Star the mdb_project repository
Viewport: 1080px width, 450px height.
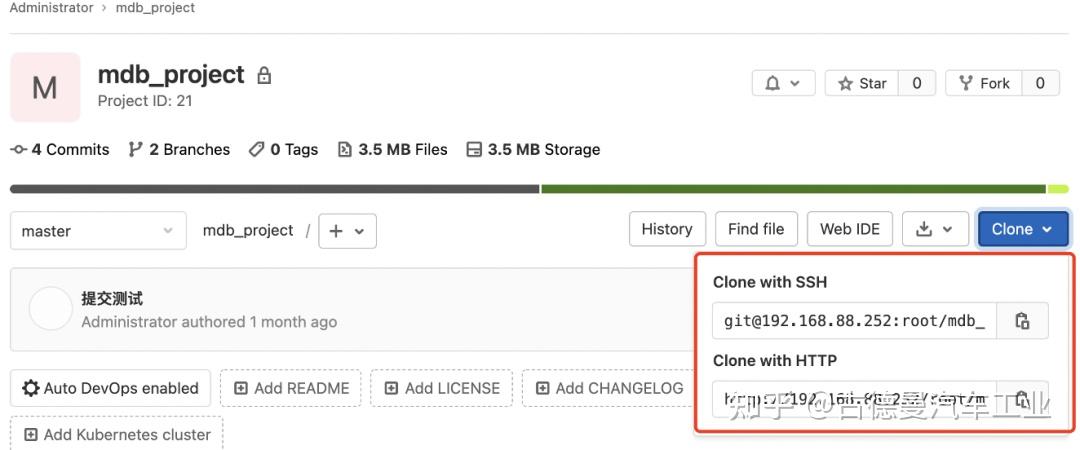point(862,83)
